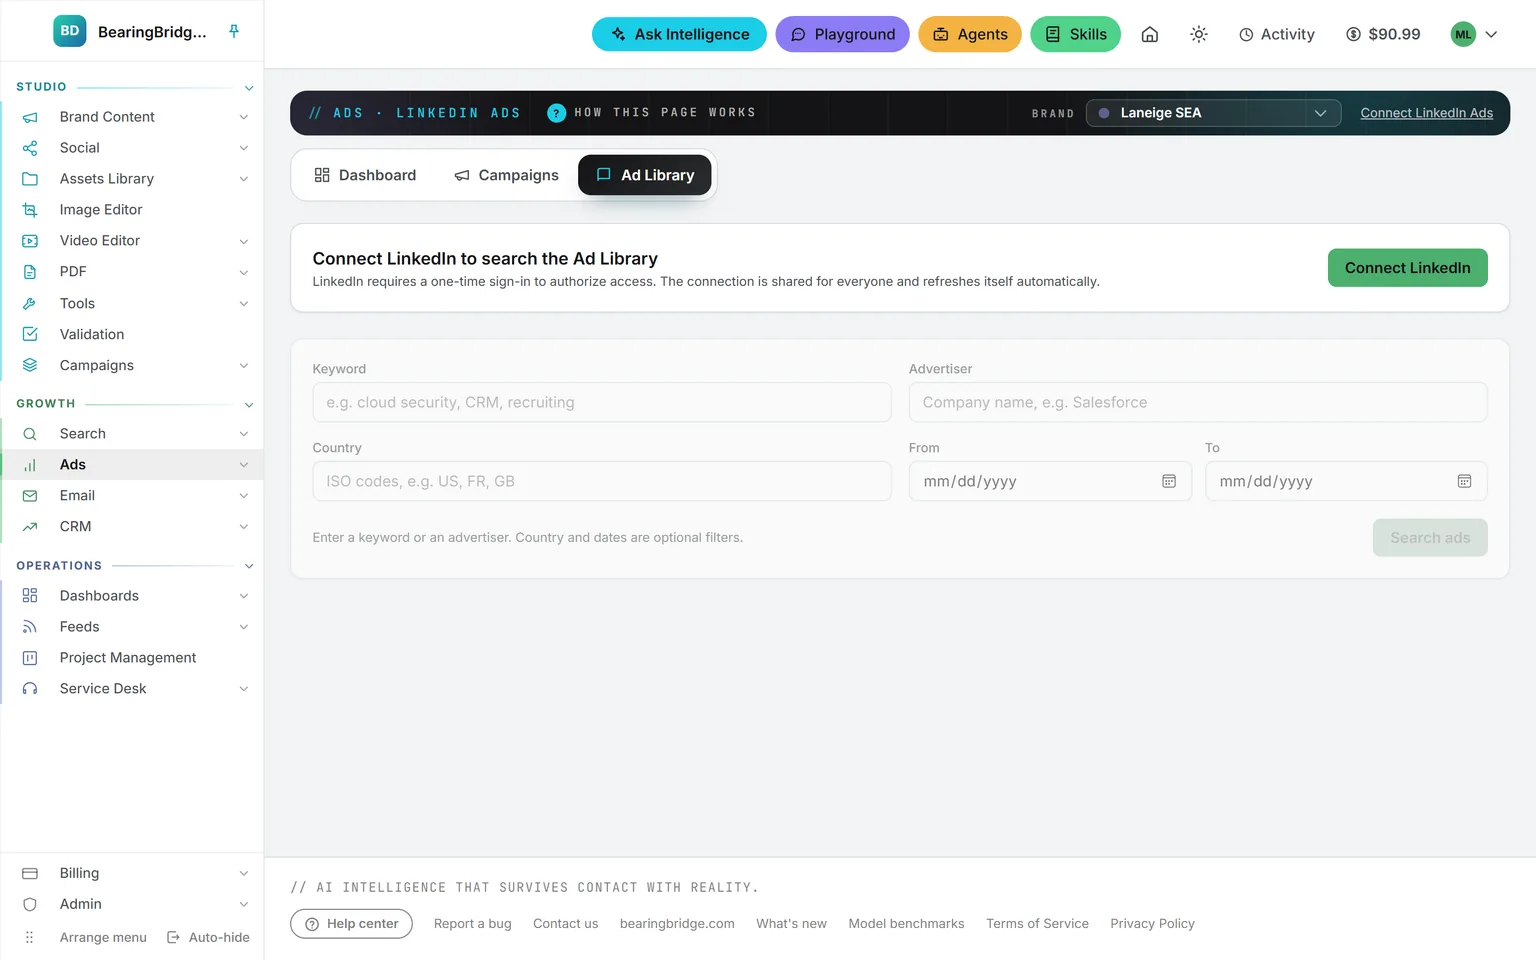Click the Country ISO codes field
The image size is (1536, 960).
[602, 481]
